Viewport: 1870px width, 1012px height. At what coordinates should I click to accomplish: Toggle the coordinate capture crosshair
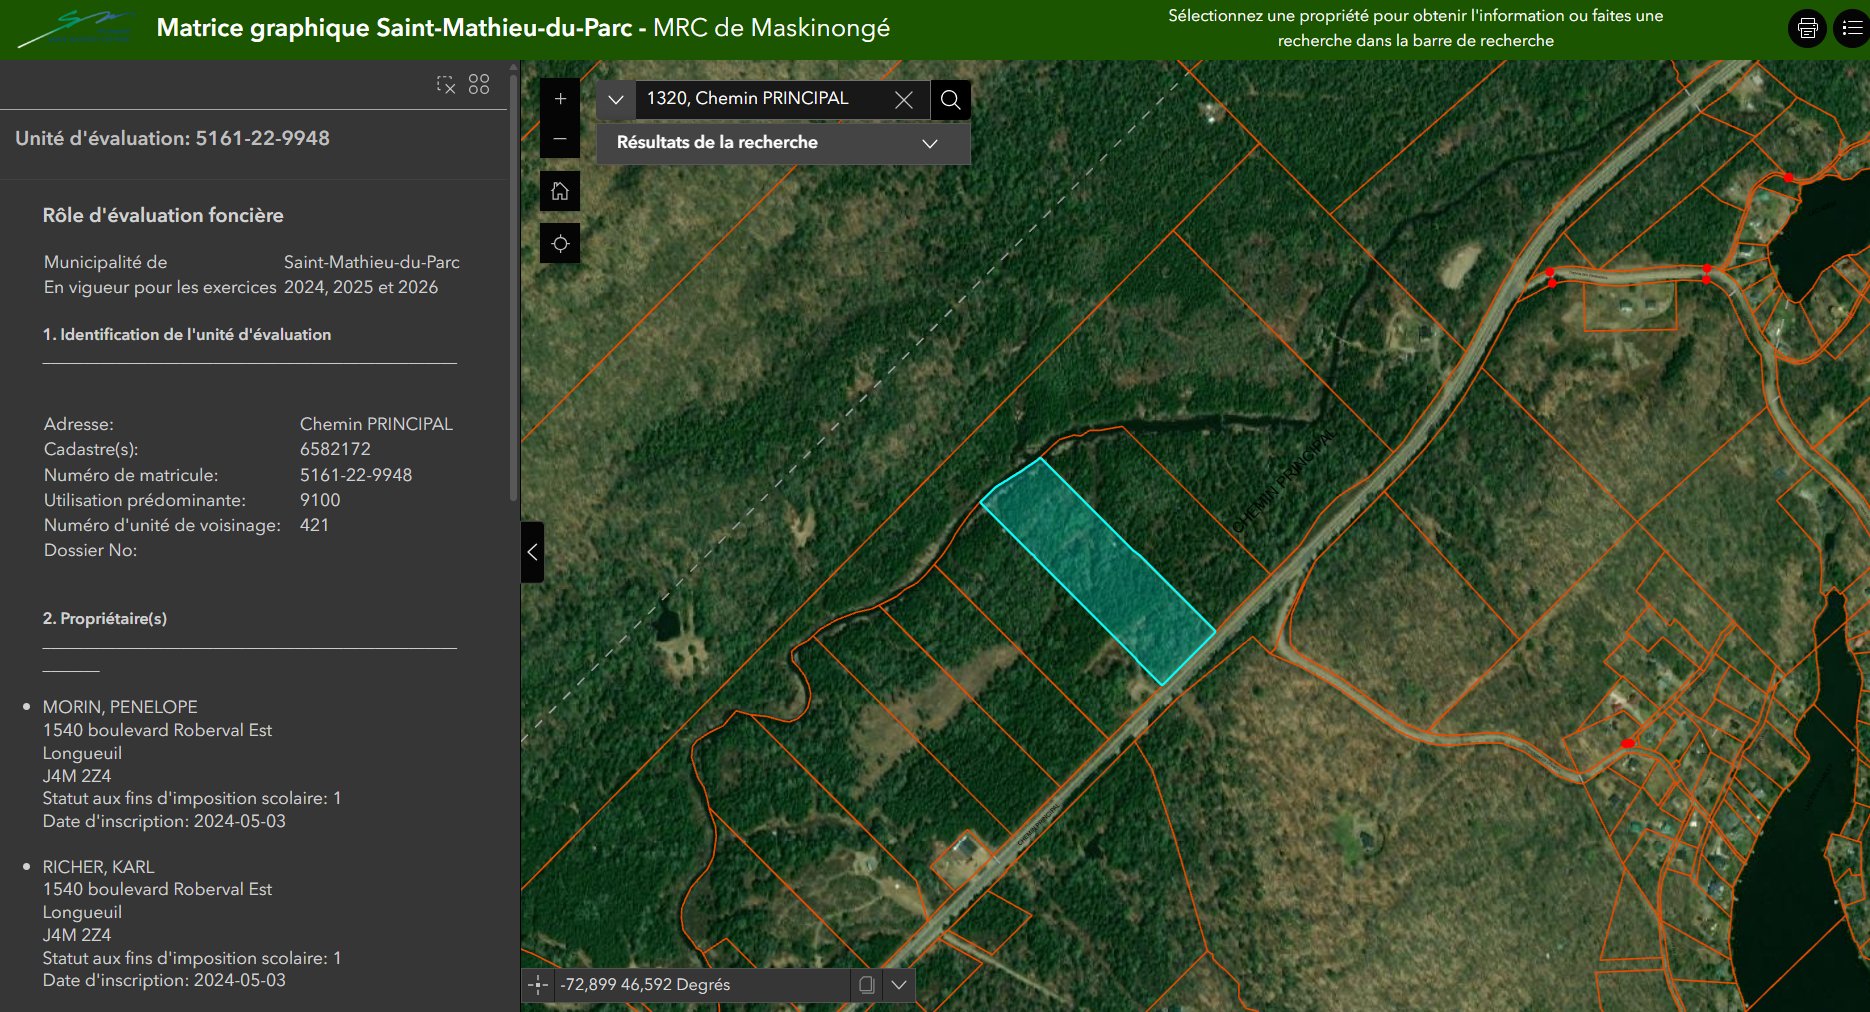click(539, 985)
